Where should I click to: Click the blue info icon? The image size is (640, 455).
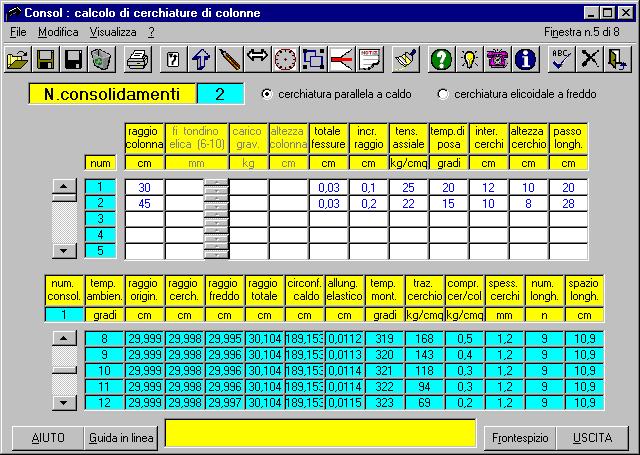coord(526,60)
